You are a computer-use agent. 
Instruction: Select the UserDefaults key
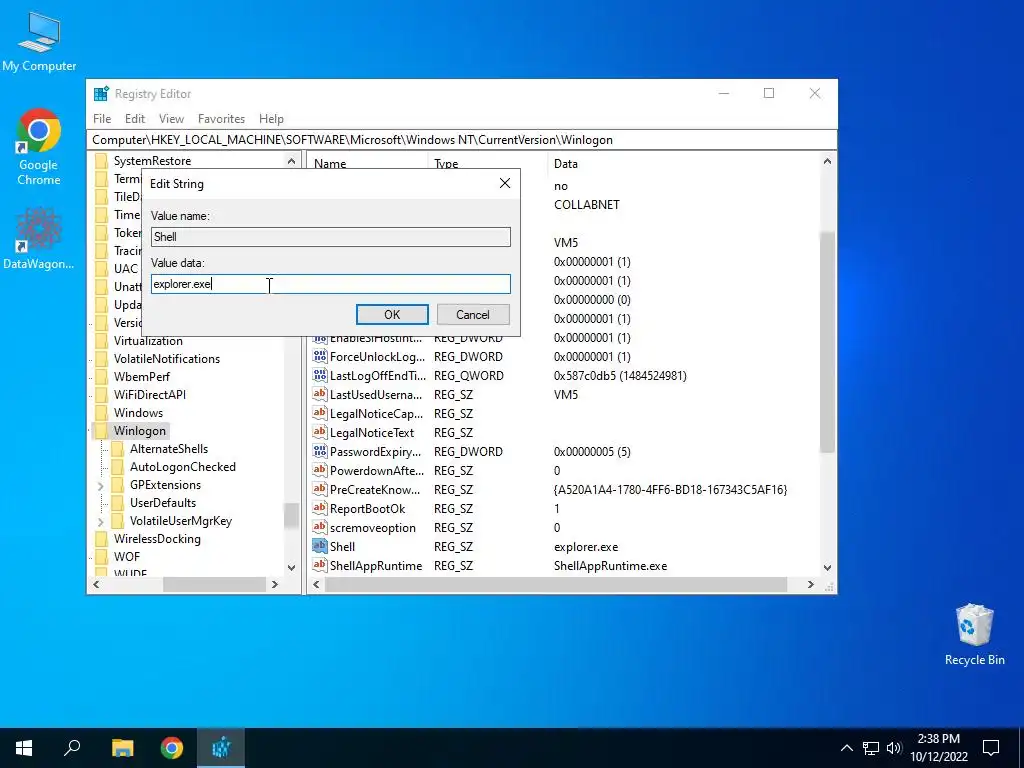pyautogui.click(x=163, y=503)
